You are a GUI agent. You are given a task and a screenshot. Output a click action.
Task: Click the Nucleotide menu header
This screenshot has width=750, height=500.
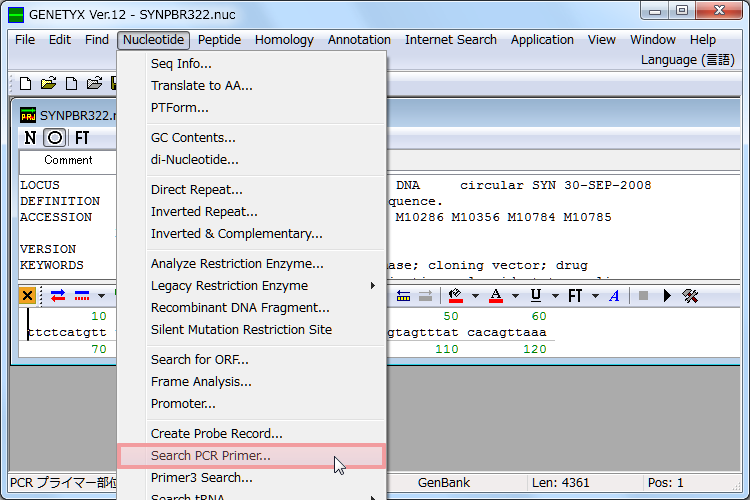153,40
